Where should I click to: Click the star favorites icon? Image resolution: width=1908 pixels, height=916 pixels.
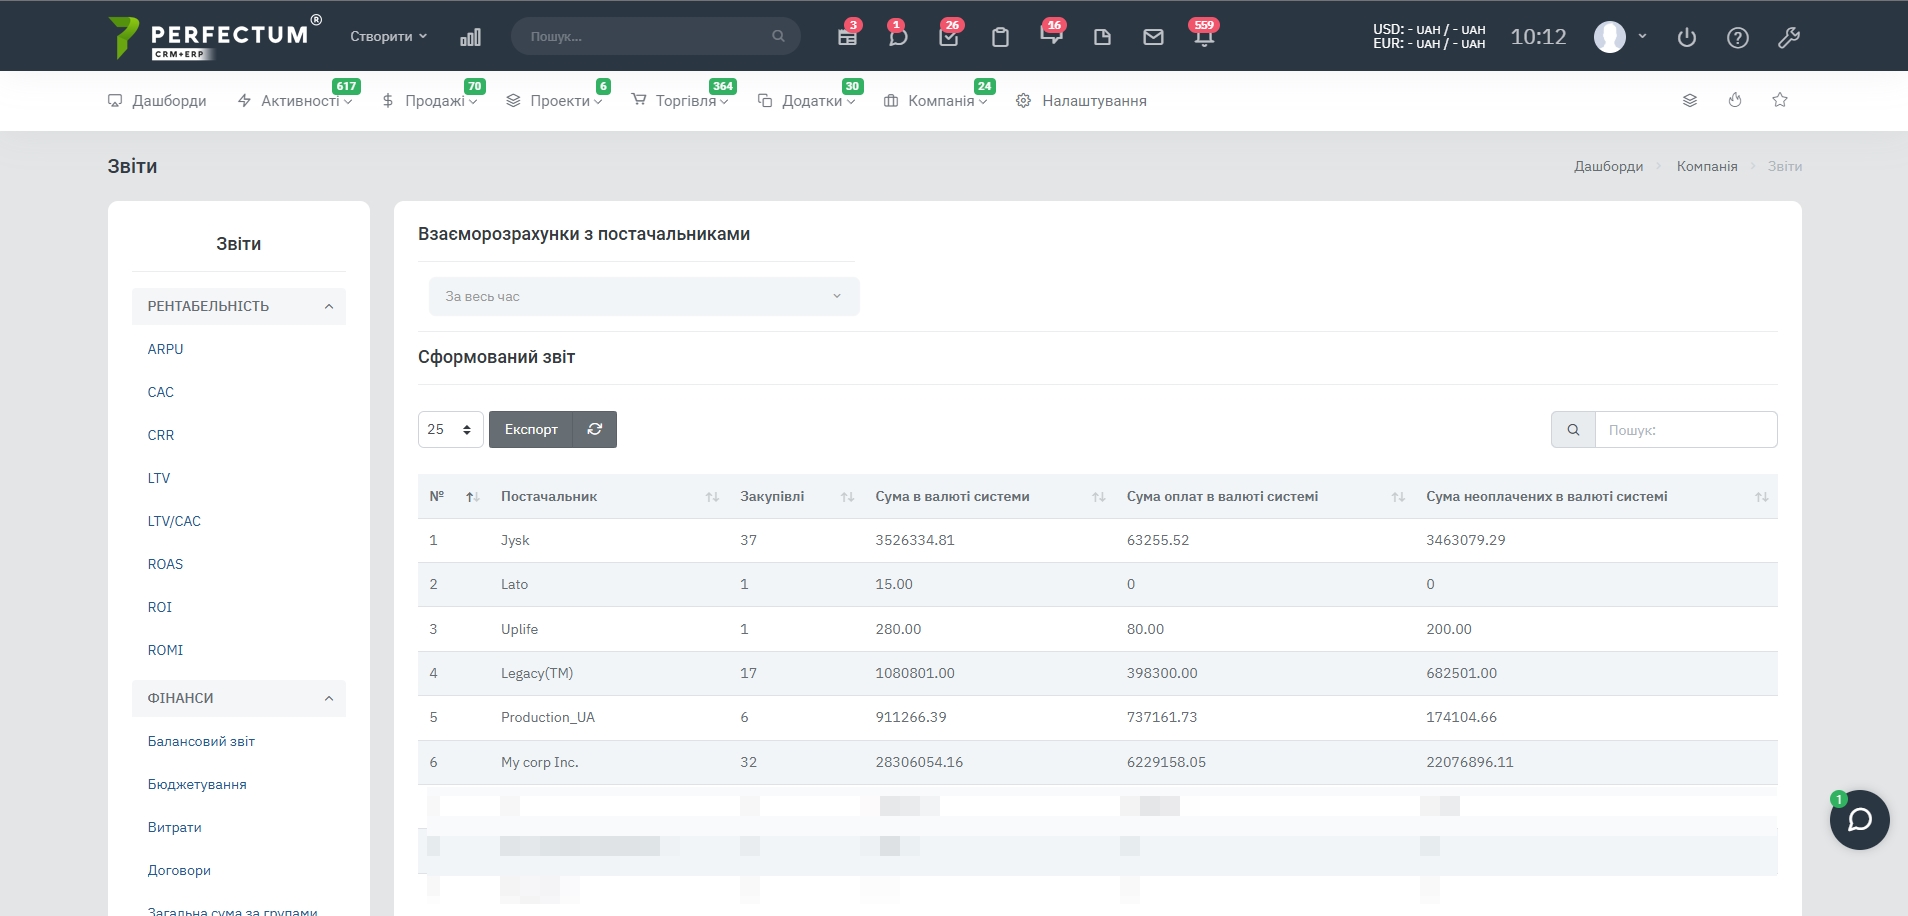click(1780, 100)
